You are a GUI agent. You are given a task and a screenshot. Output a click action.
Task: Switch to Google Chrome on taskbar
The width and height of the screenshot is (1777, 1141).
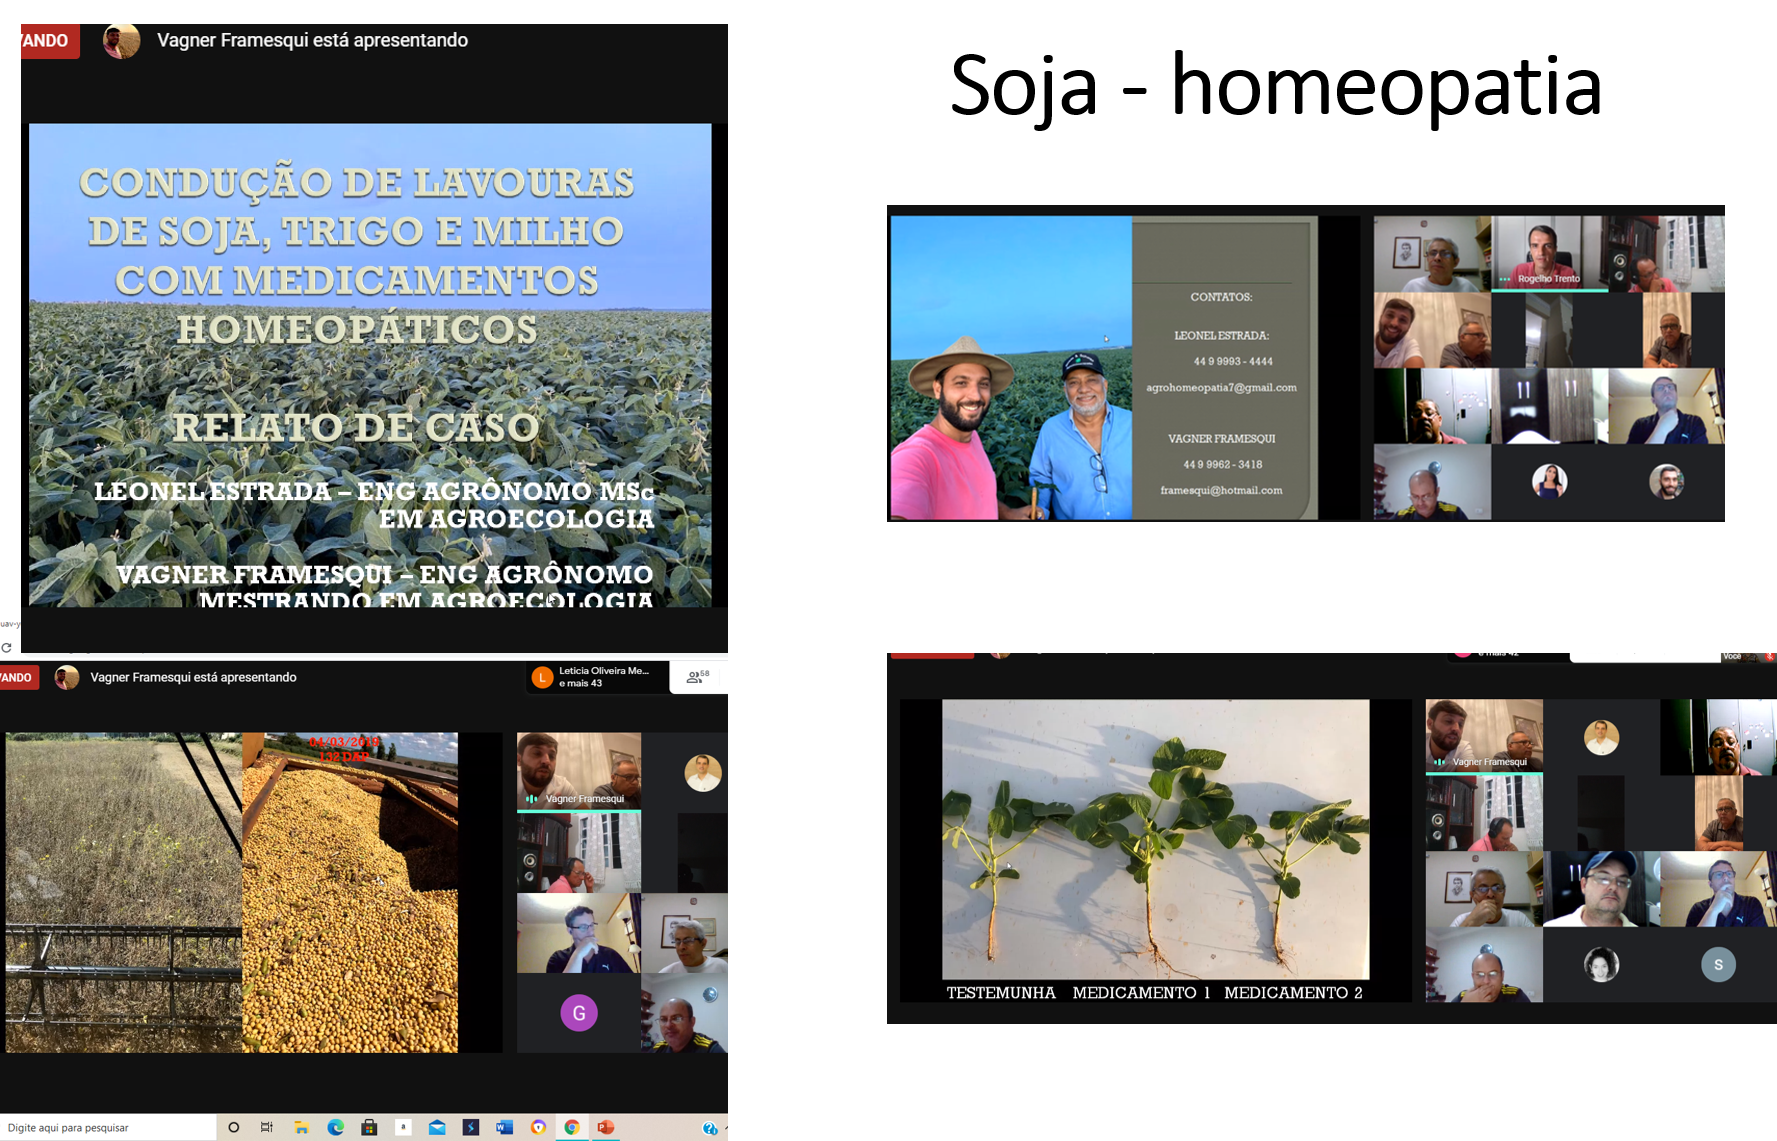point(572,1127)
